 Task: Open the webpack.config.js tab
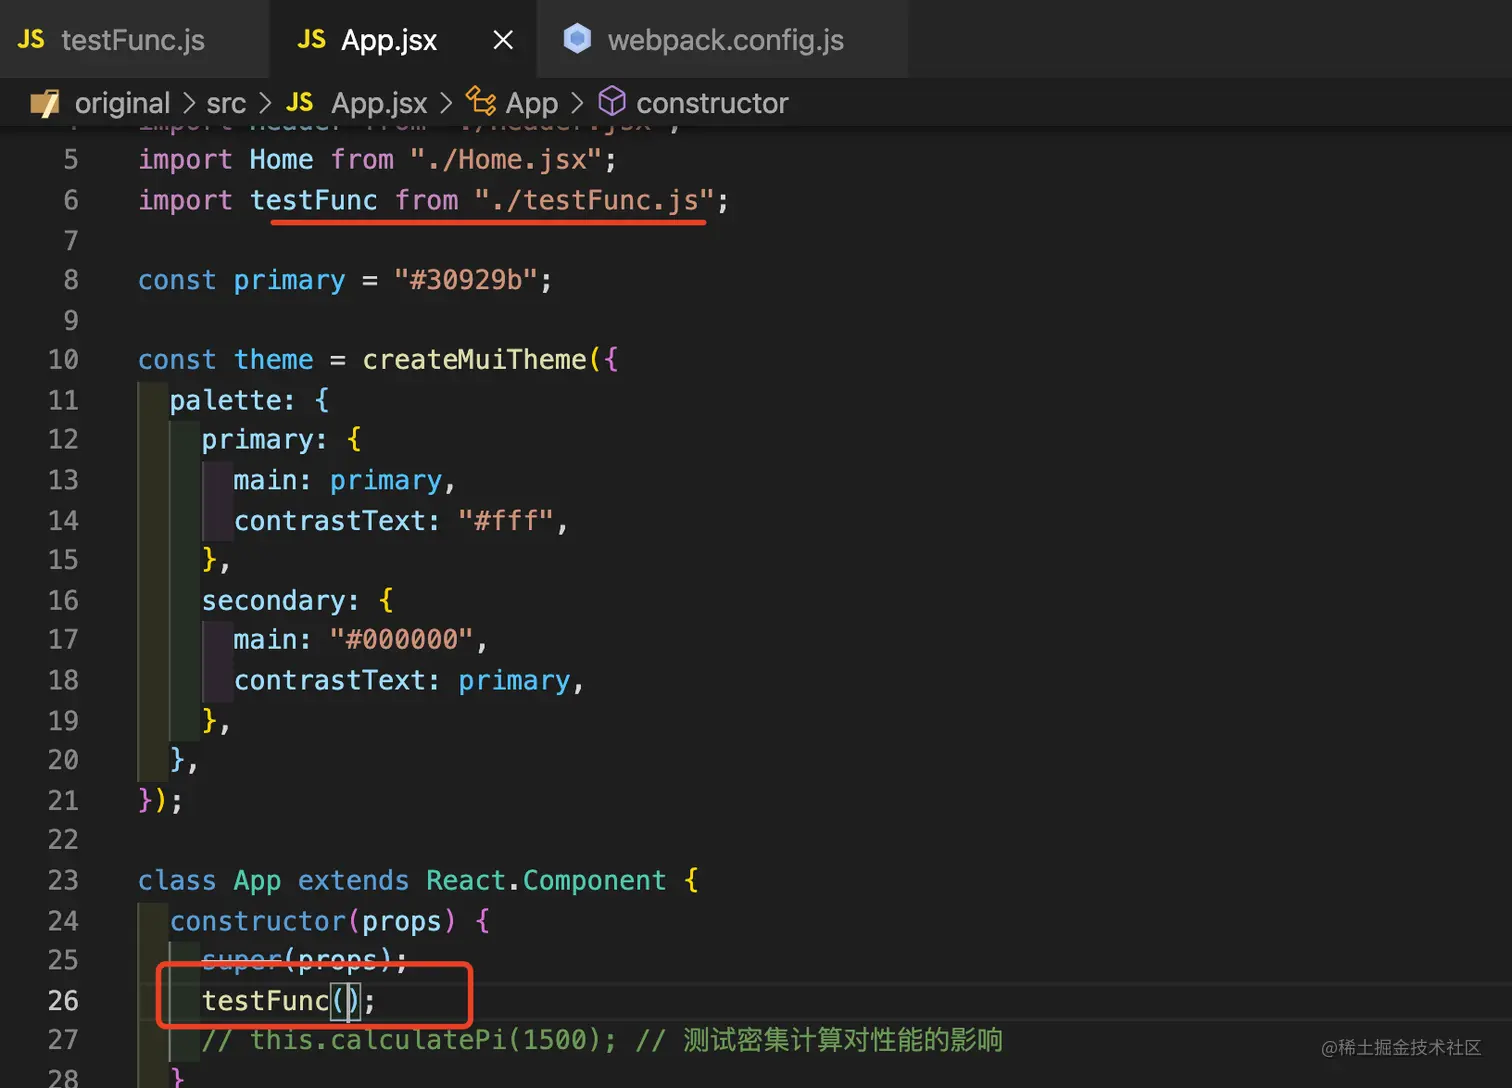coord(723,40)
